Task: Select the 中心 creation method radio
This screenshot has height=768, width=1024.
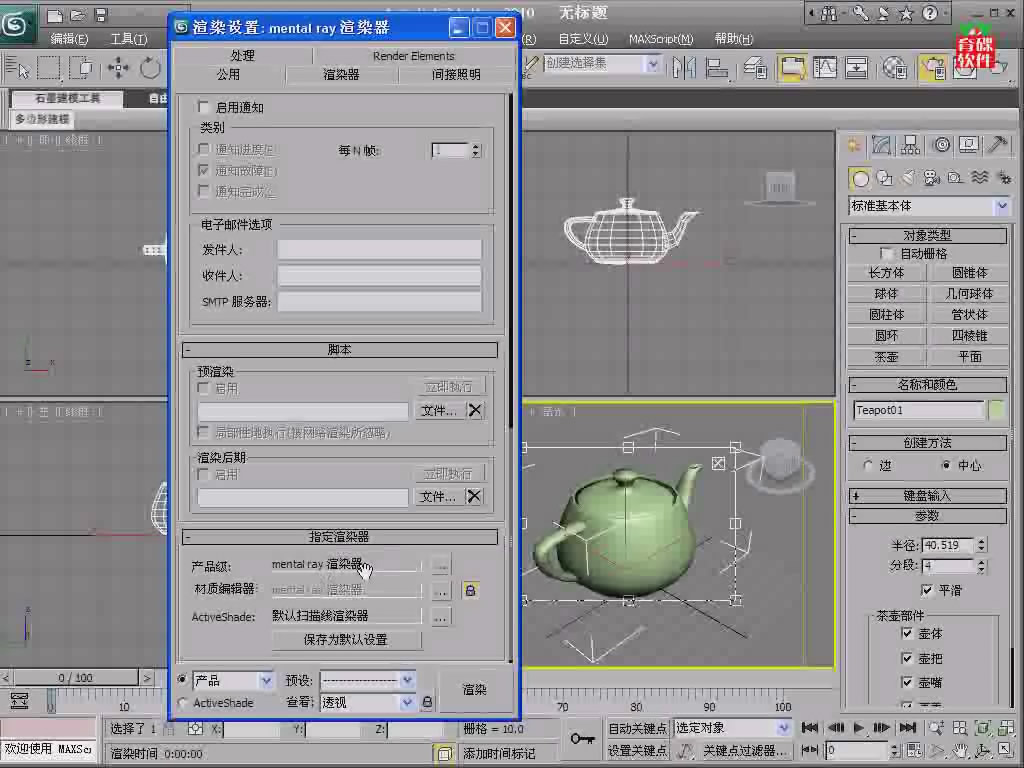Action: pos(946,465)
